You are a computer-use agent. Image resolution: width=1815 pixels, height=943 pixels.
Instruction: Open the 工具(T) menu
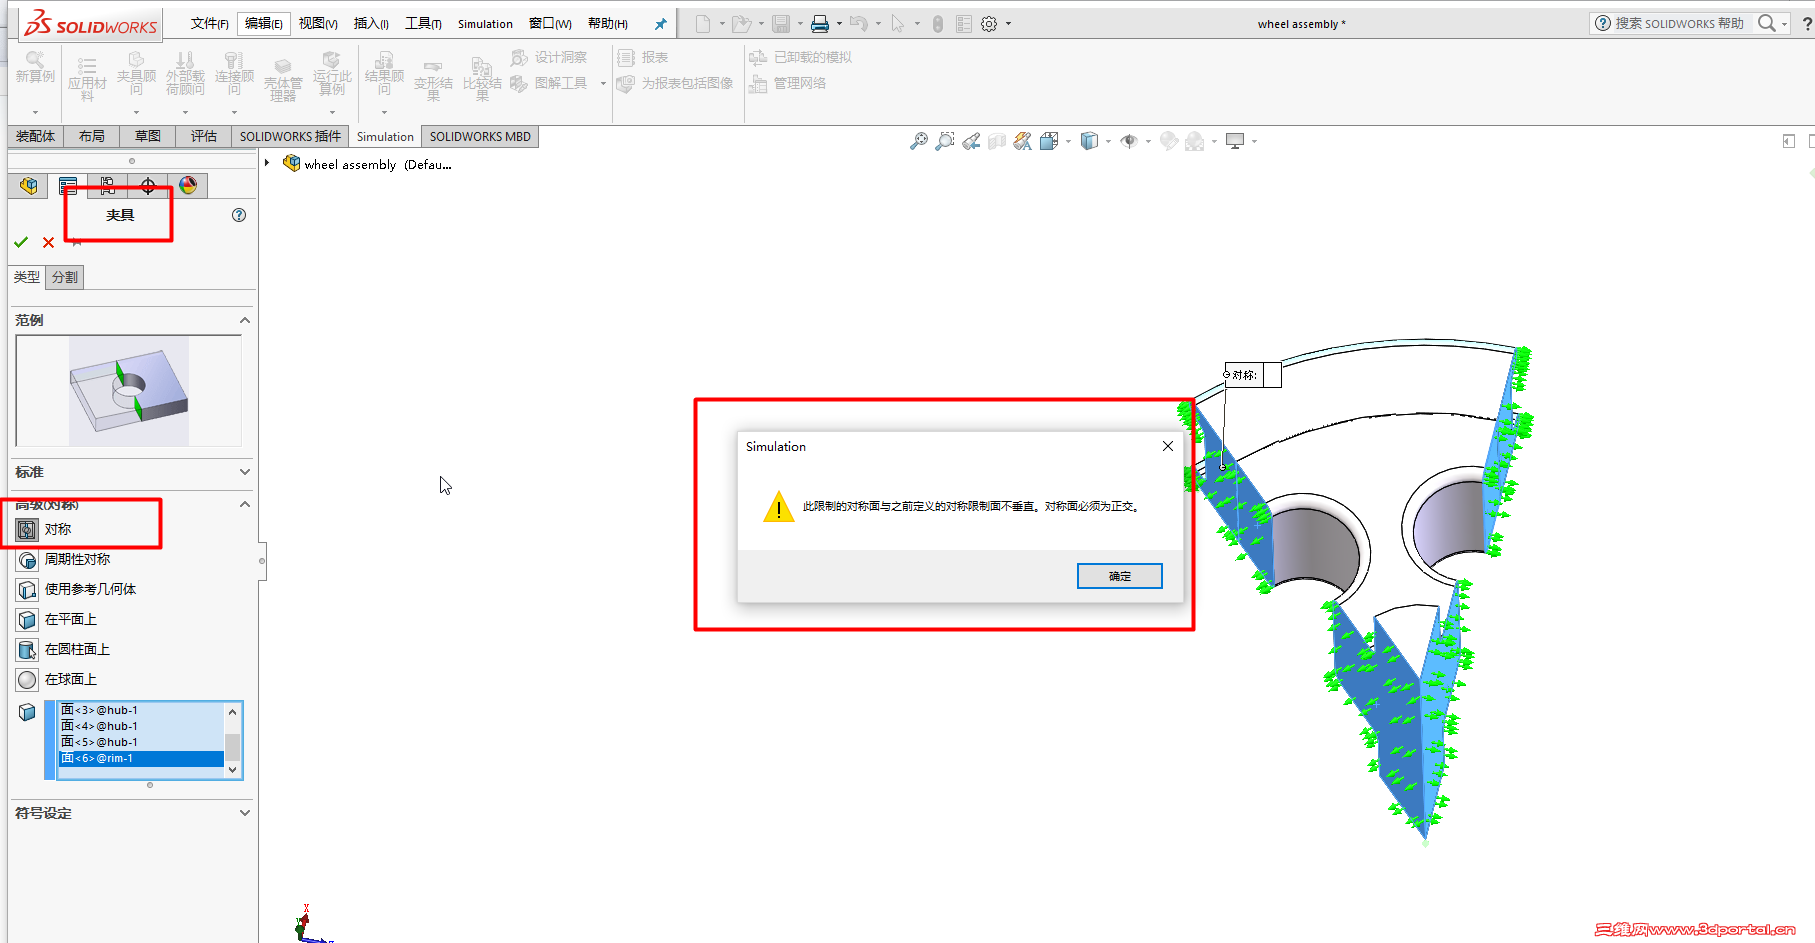tap(423, 24)
